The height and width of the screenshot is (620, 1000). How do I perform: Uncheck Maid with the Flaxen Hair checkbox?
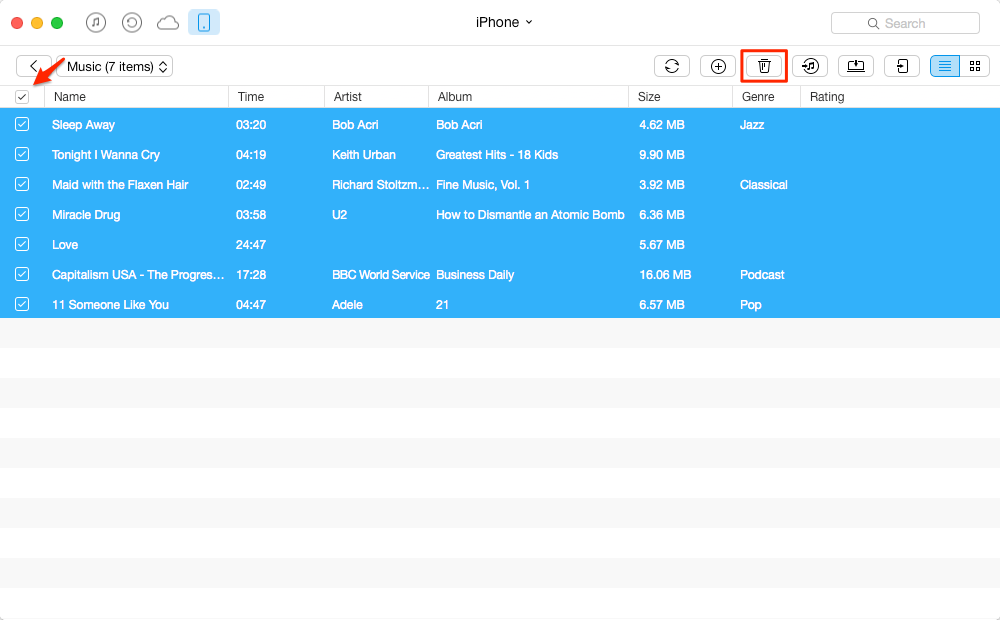(x=22, y=184)
